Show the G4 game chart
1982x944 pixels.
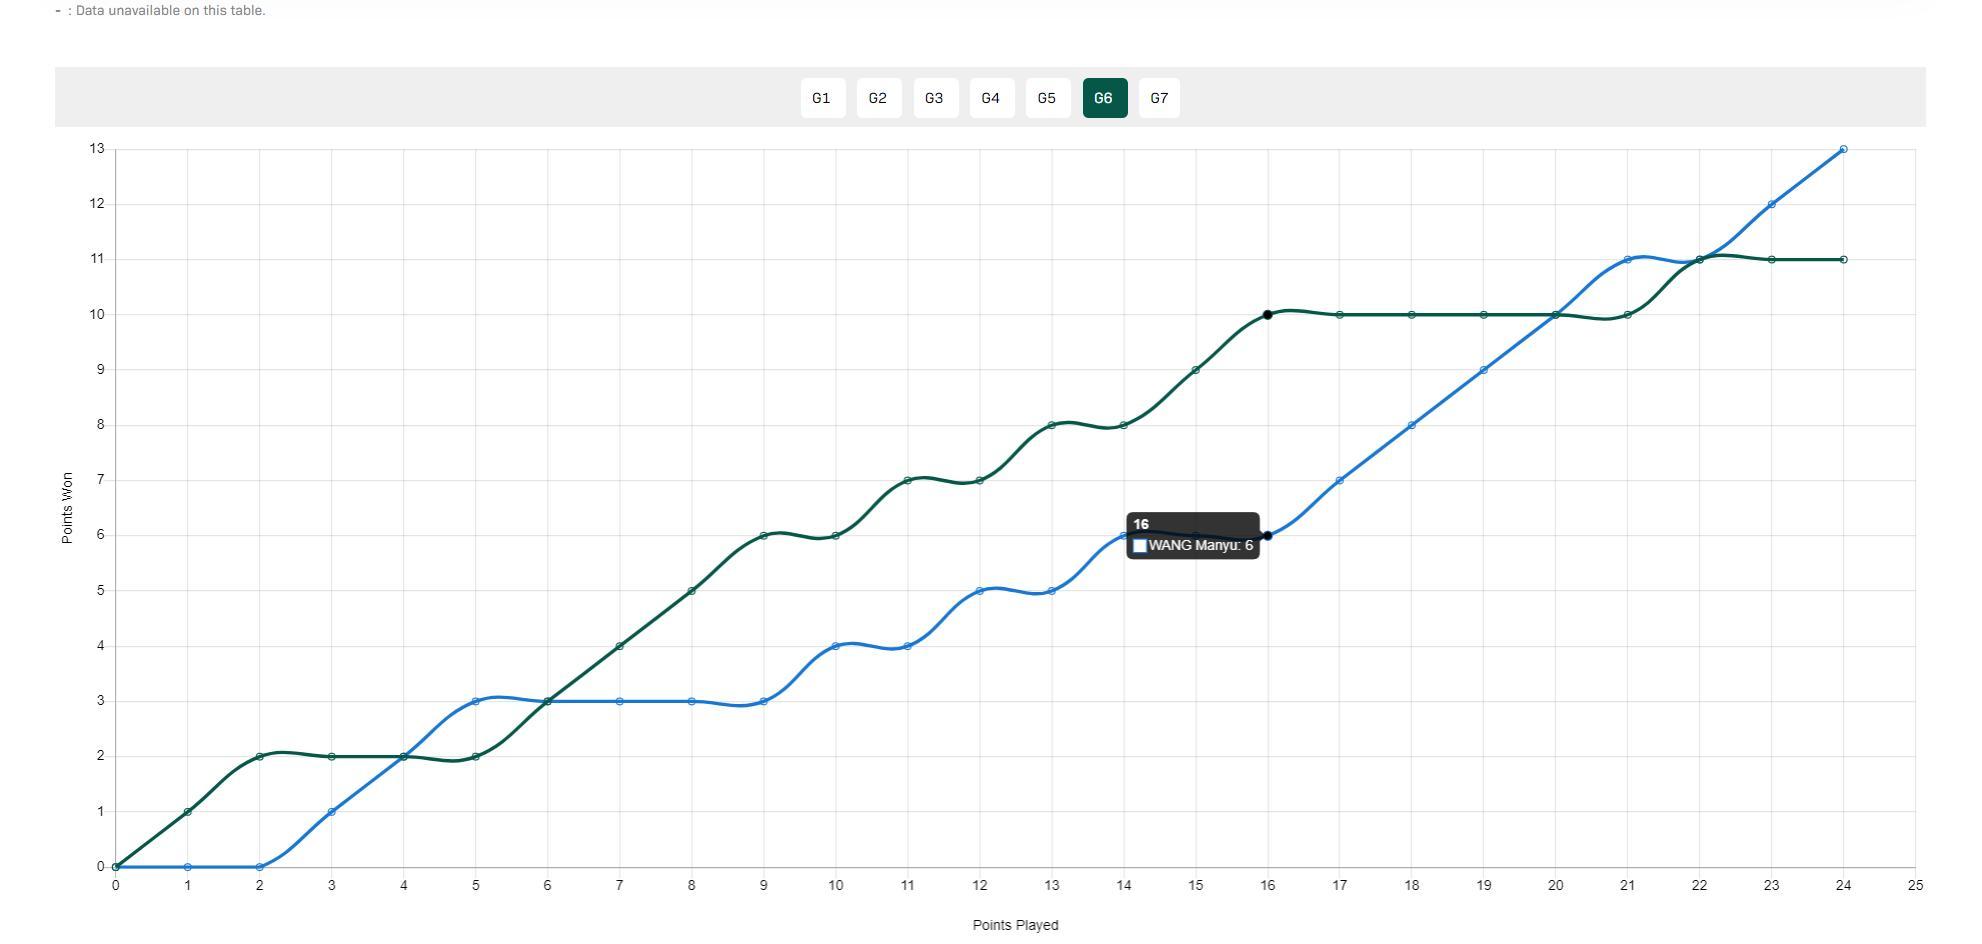pyautogui.click(x=991, y=98)
